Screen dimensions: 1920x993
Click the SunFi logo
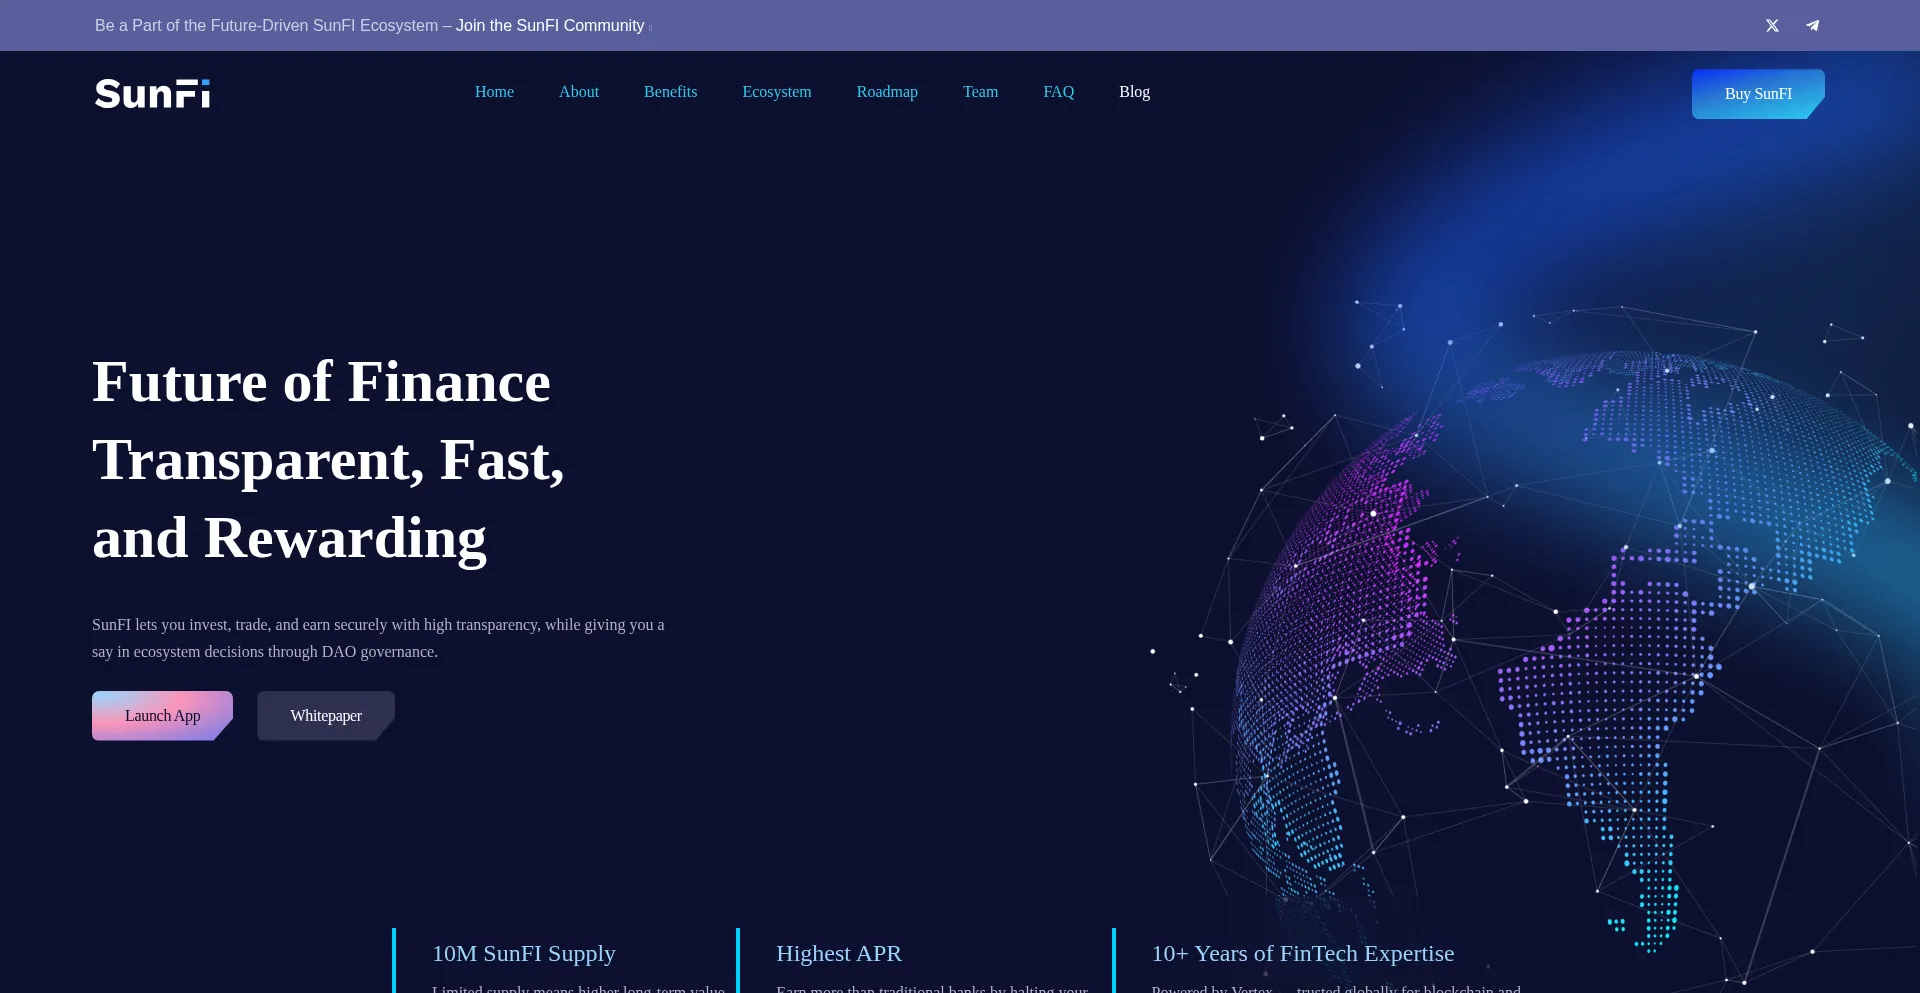152,93
